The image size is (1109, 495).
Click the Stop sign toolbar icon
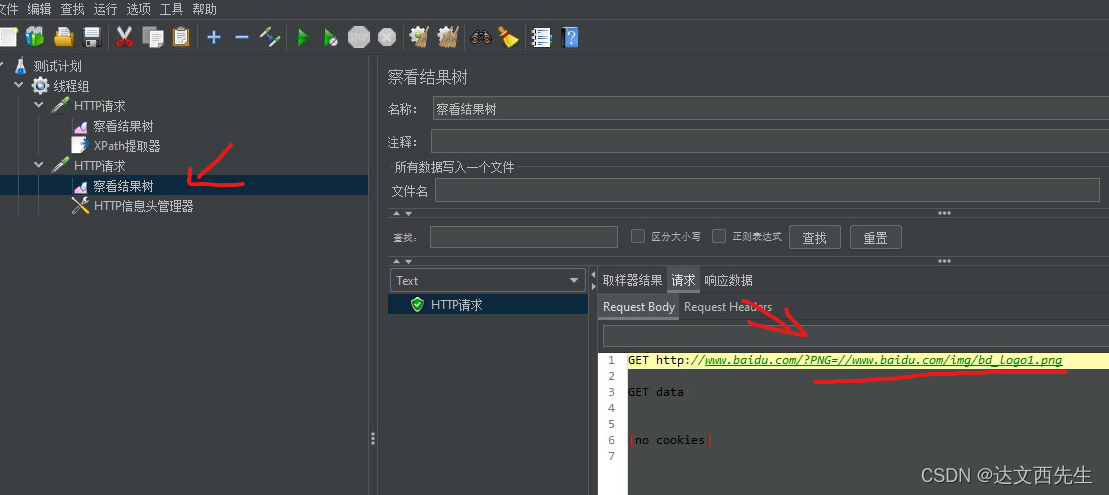[359, 37]
